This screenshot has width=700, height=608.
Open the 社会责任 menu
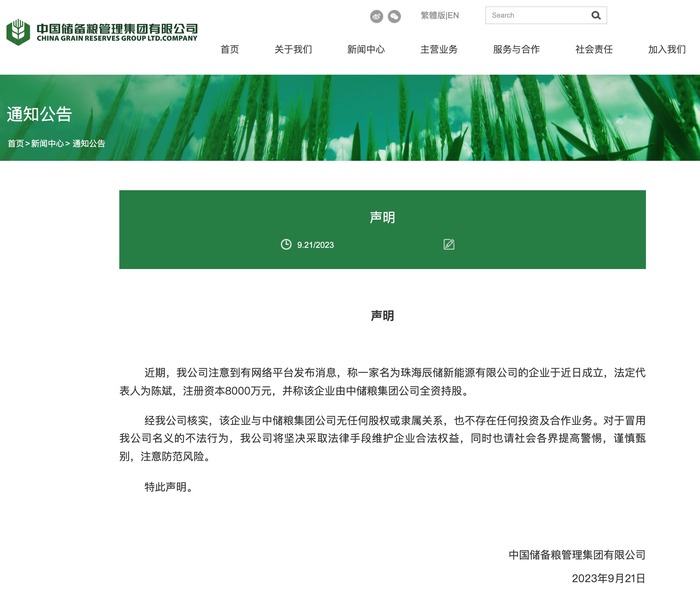coord(594,49)
